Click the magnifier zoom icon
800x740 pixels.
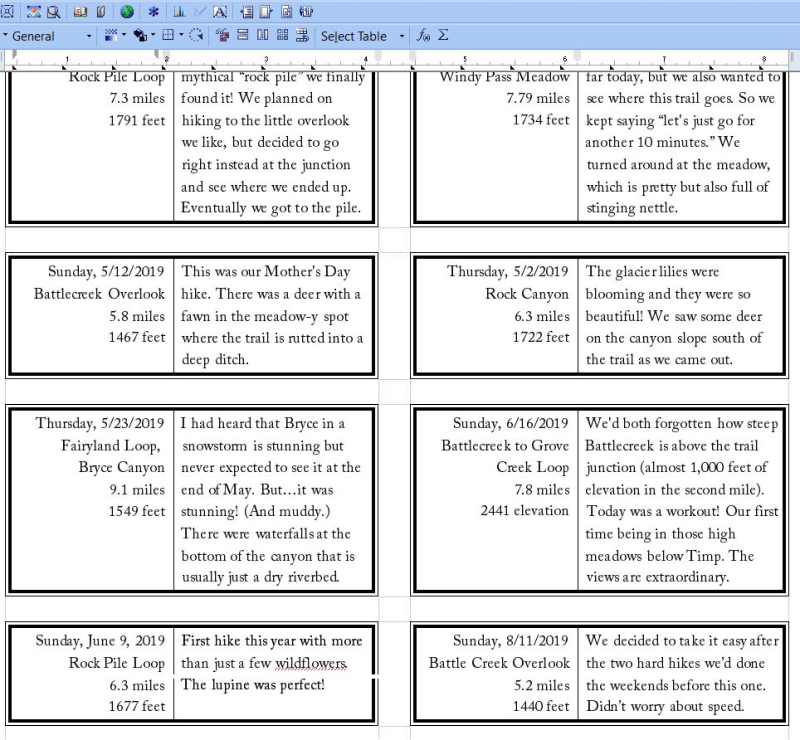click(53, 12)
